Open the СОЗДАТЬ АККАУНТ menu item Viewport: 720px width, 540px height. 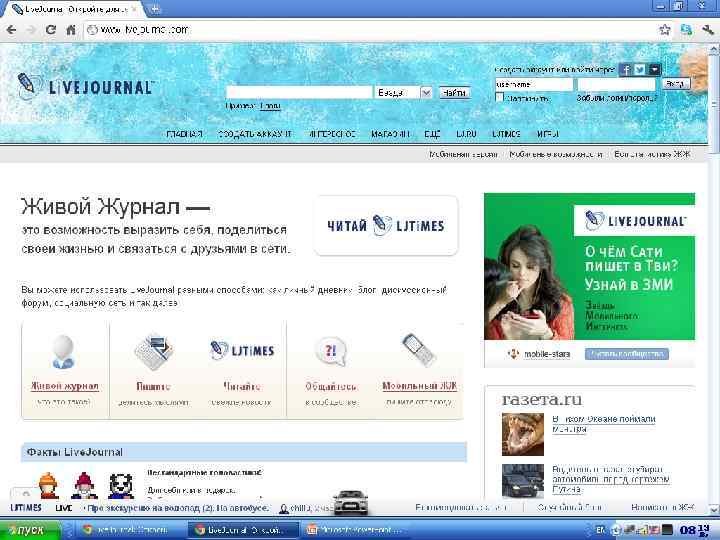[254, 134]
